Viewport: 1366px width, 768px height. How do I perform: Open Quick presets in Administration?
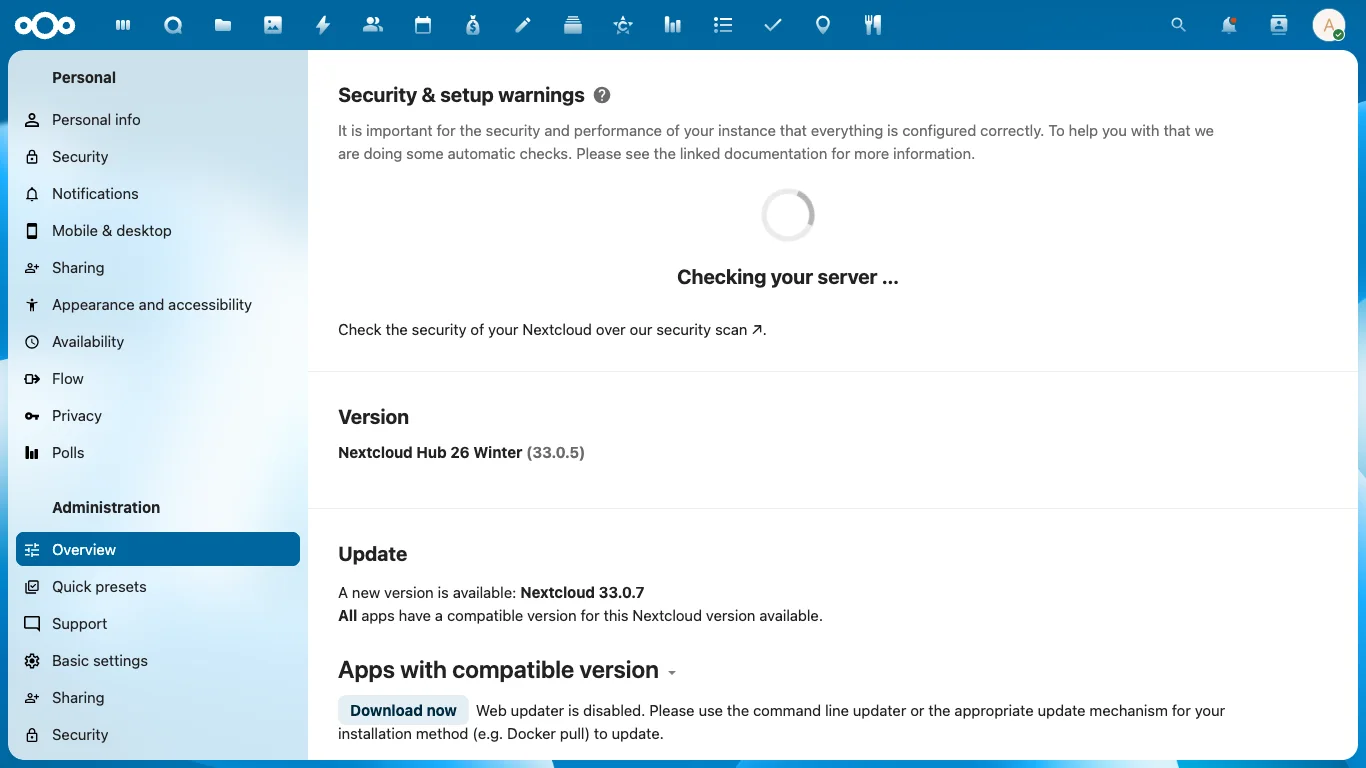(x=158, y=587)
